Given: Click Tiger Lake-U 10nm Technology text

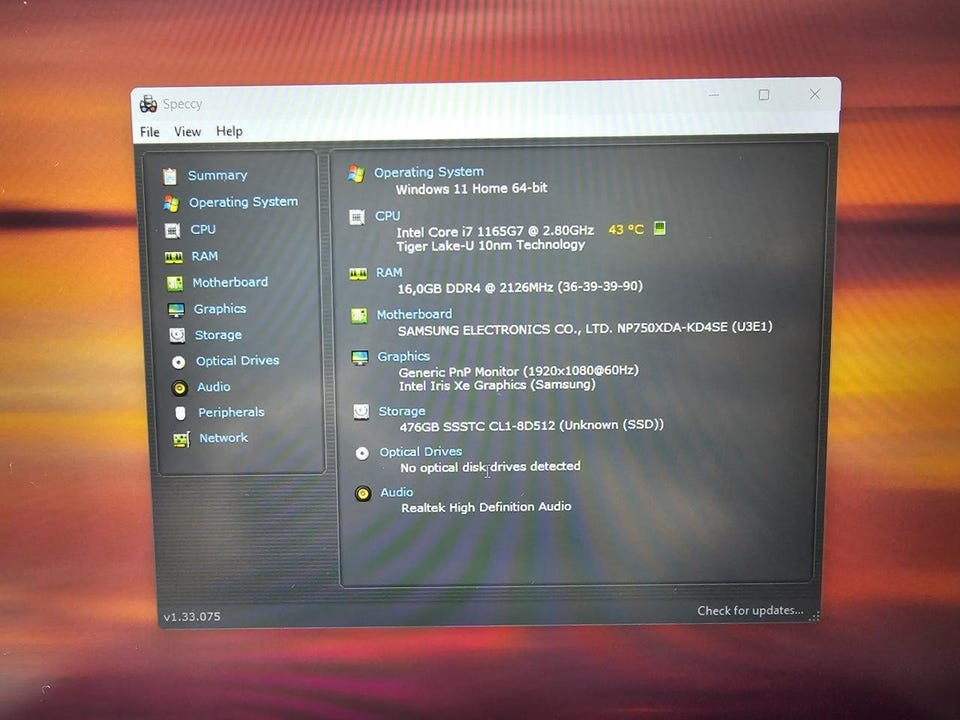Looking at the screenshot, I should coord(491,246).
